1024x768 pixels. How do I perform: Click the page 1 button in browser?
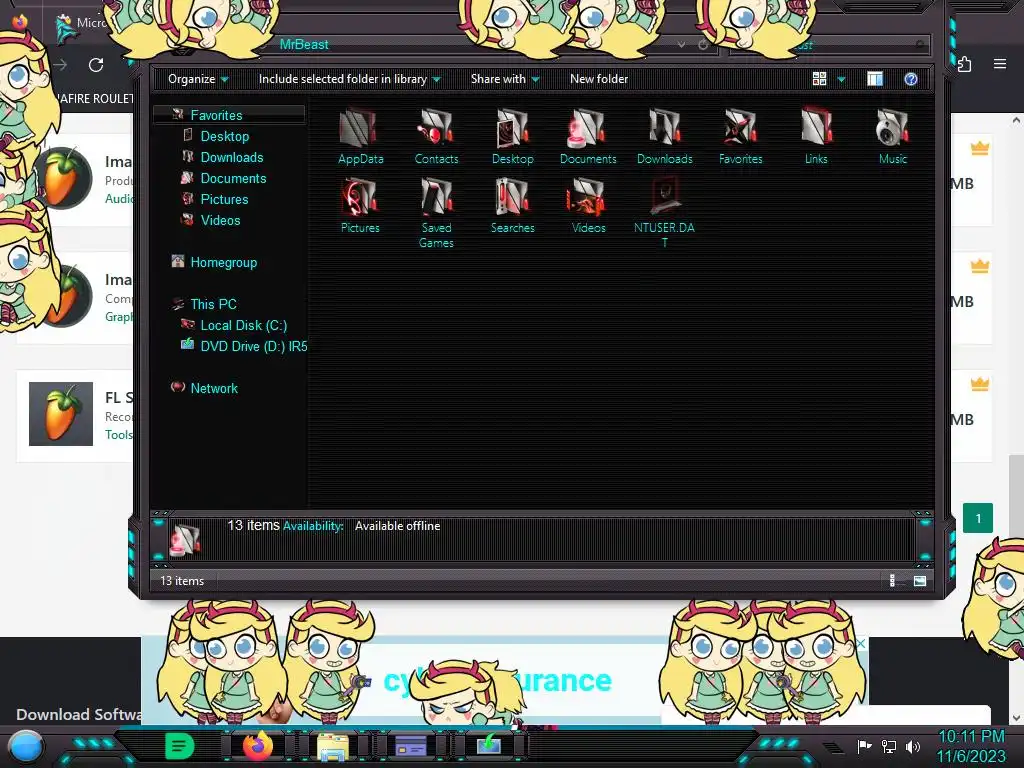[978, 519]
